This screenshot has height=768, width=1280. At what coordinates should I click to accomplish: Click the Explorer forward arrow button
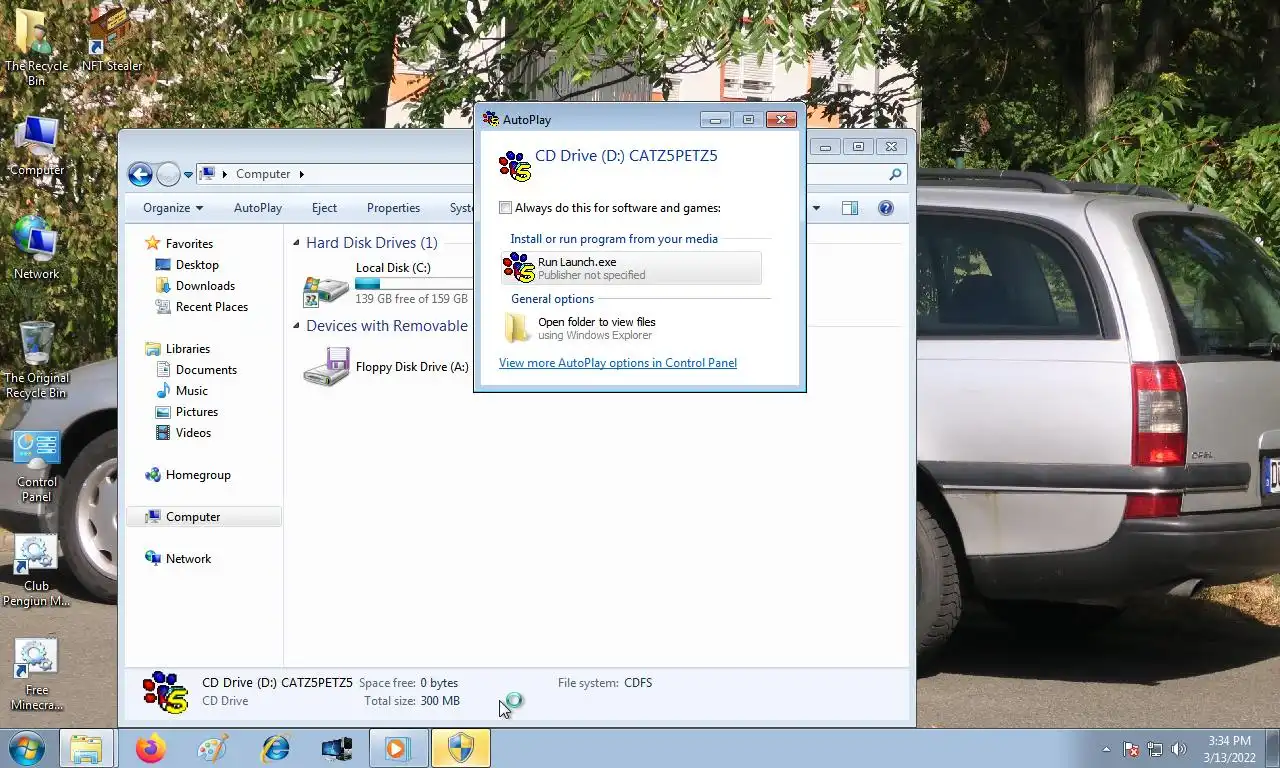168,174
